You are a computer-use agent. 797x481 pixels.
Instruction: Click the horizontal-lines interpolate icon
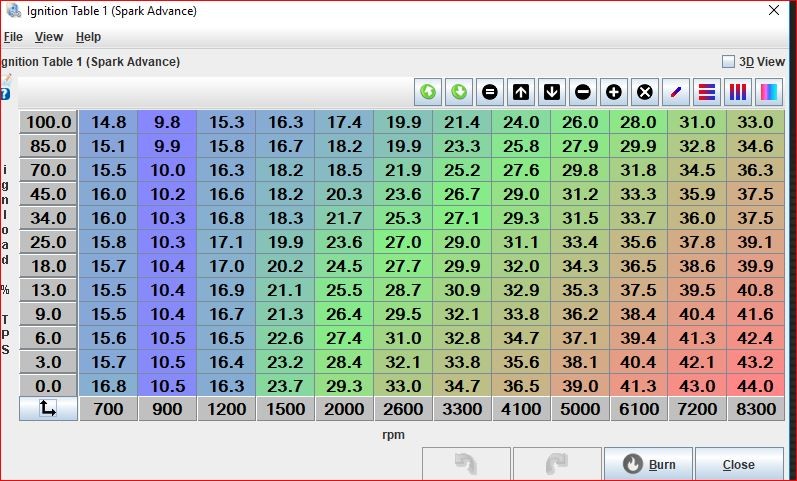pos(707,92)
